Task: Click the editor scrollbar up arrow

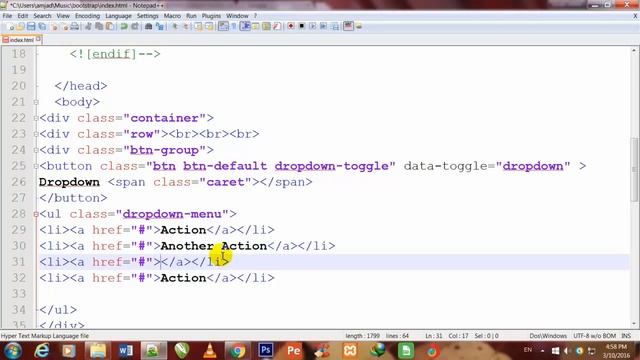Action: tap(634, 51)
